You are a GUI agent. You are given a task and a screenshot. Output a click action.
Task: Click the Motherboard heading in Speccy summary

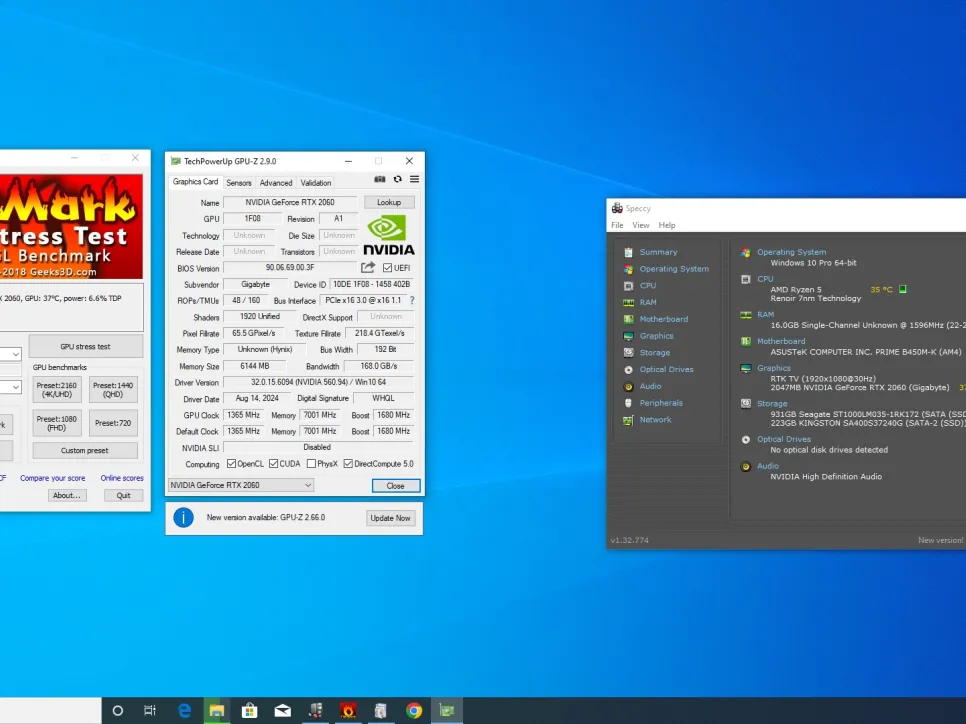781,341
